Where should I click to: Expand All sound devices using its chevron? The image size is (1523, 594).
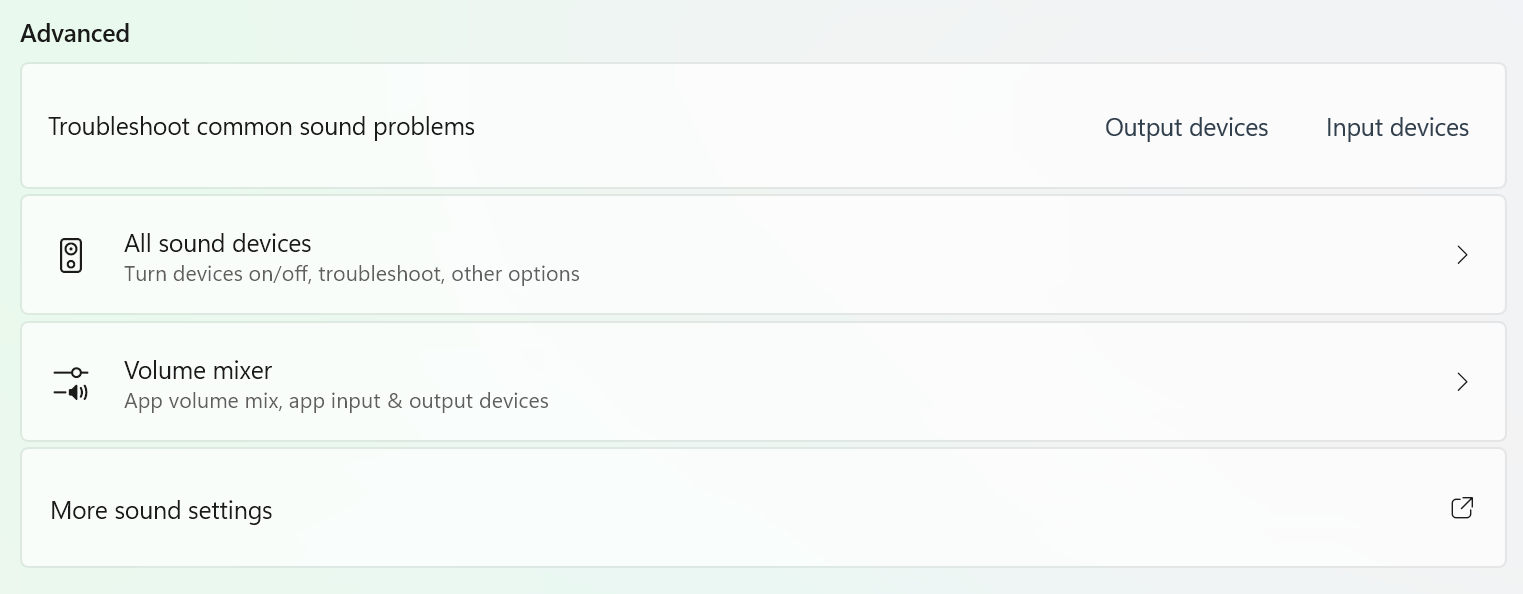point(1462,255)
